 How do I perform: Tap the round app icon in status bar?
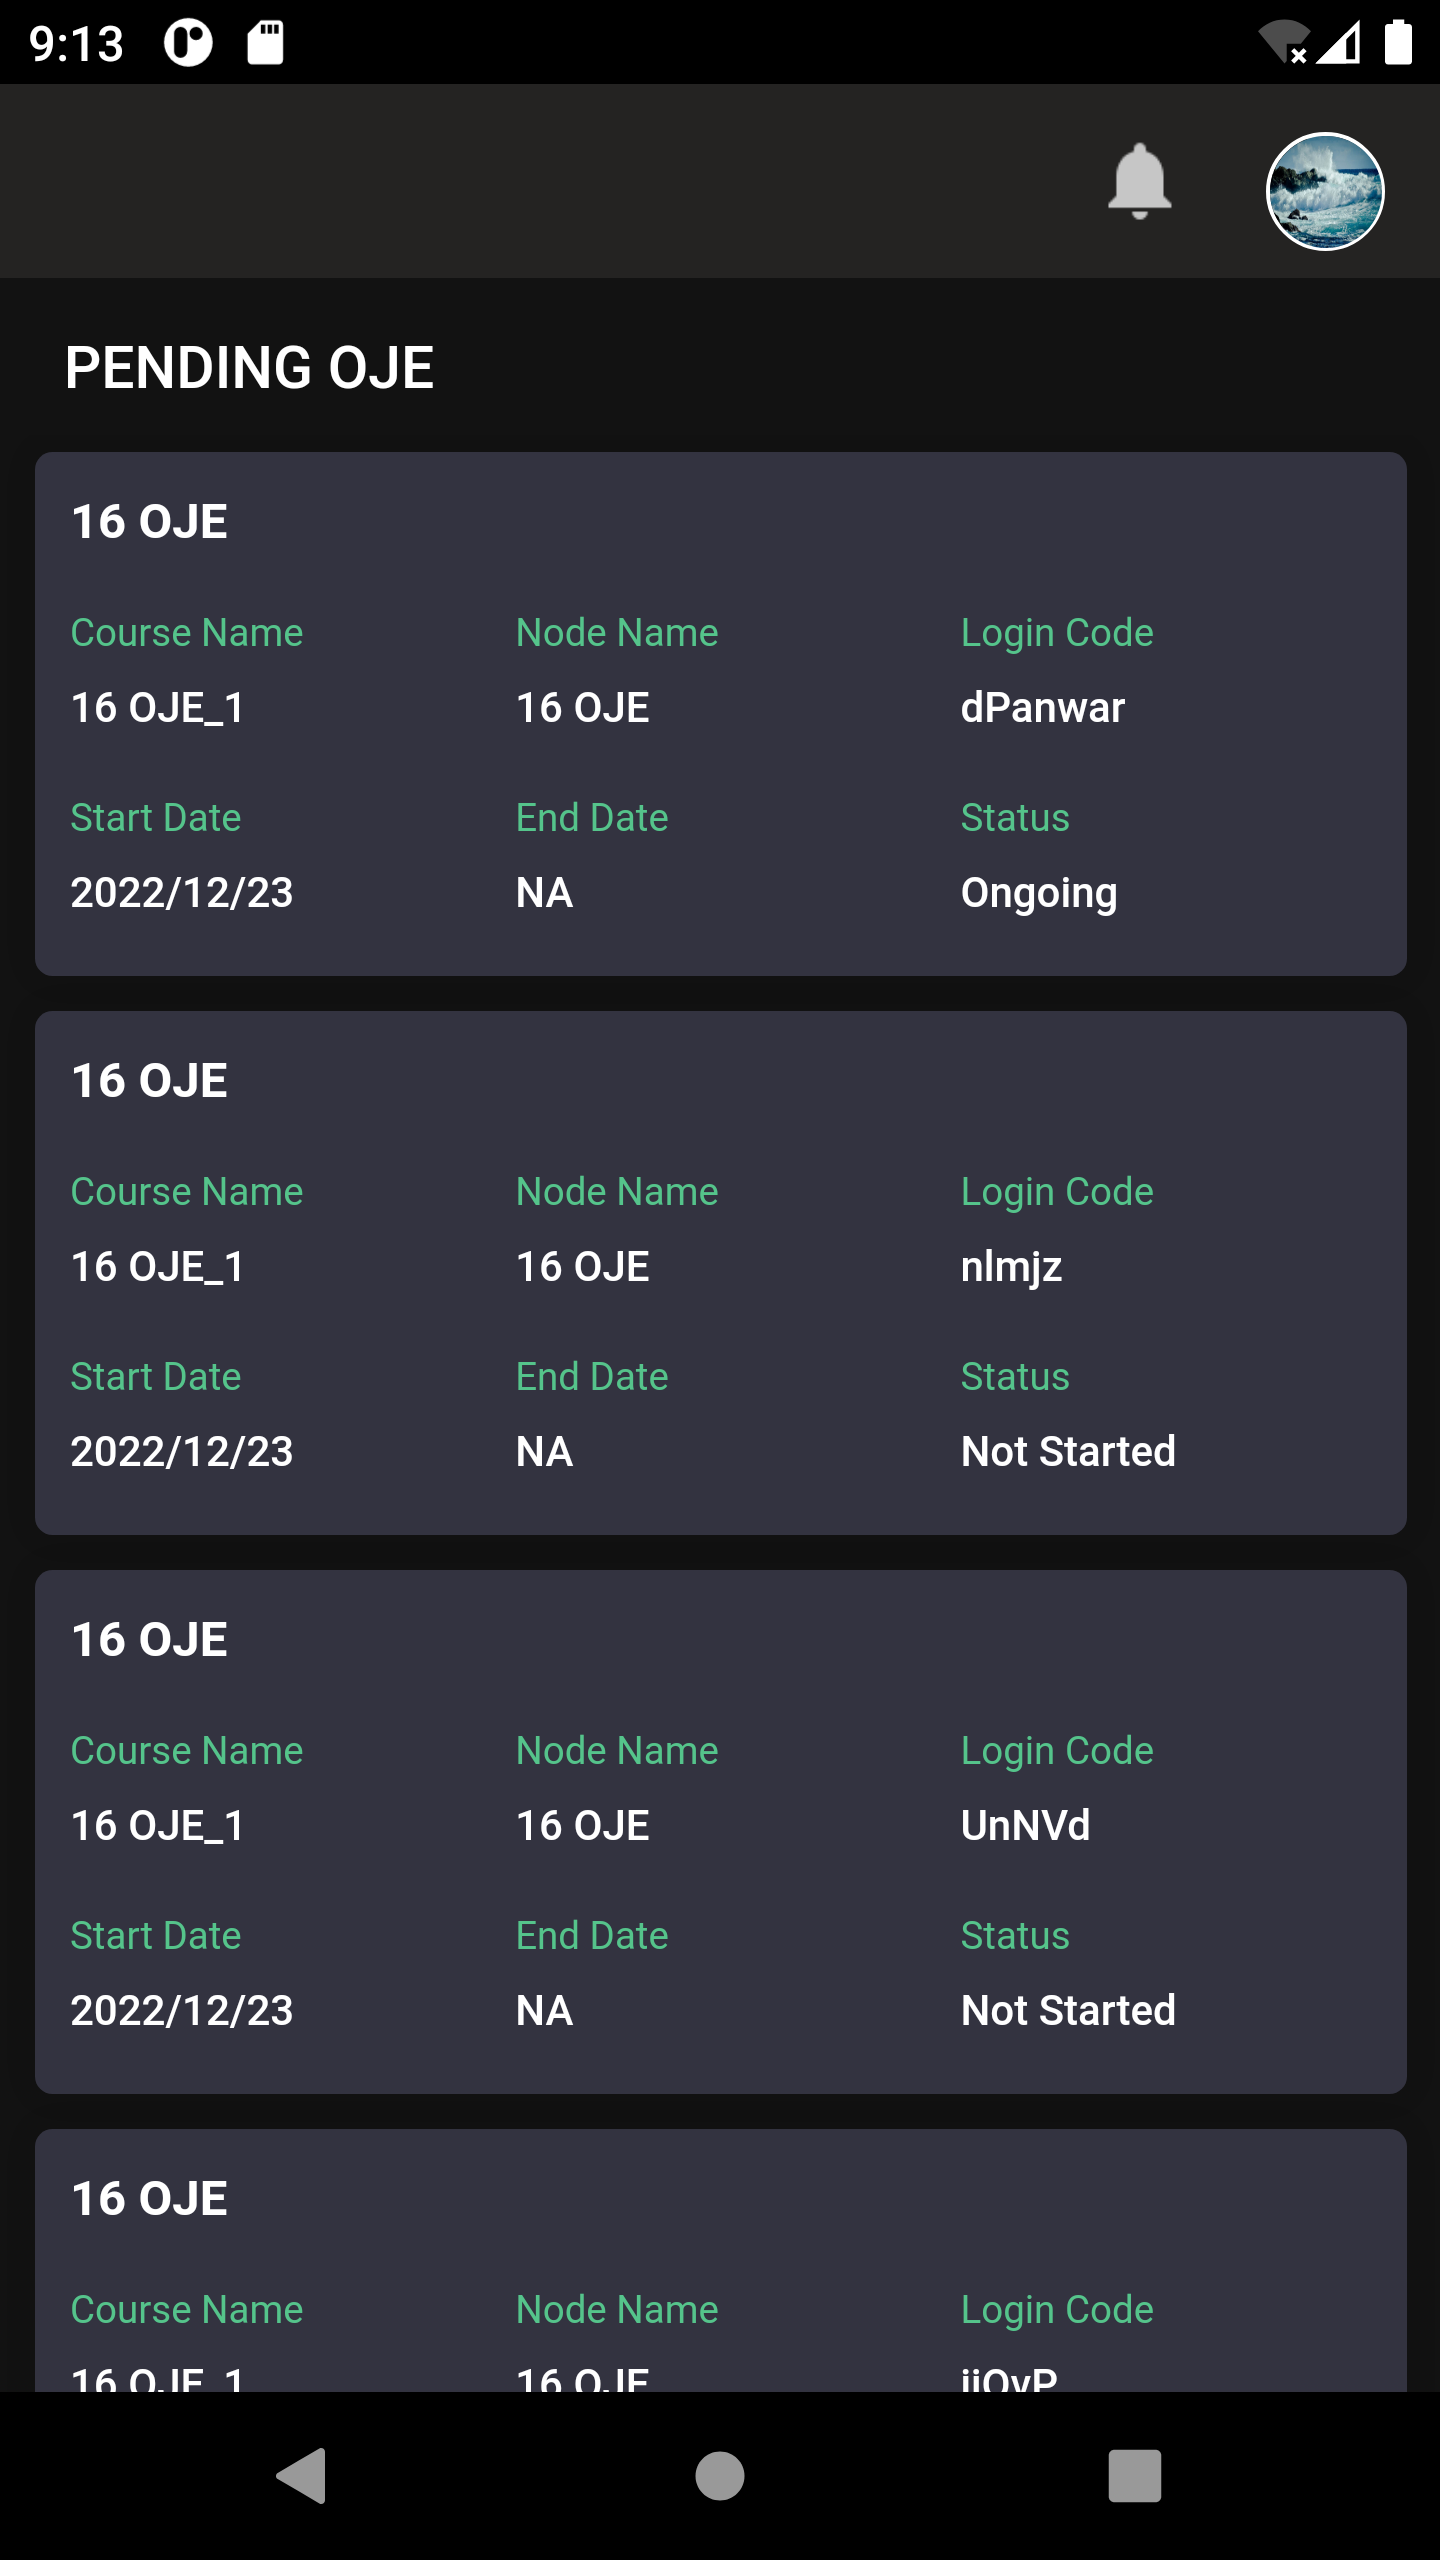pos(189,43)
